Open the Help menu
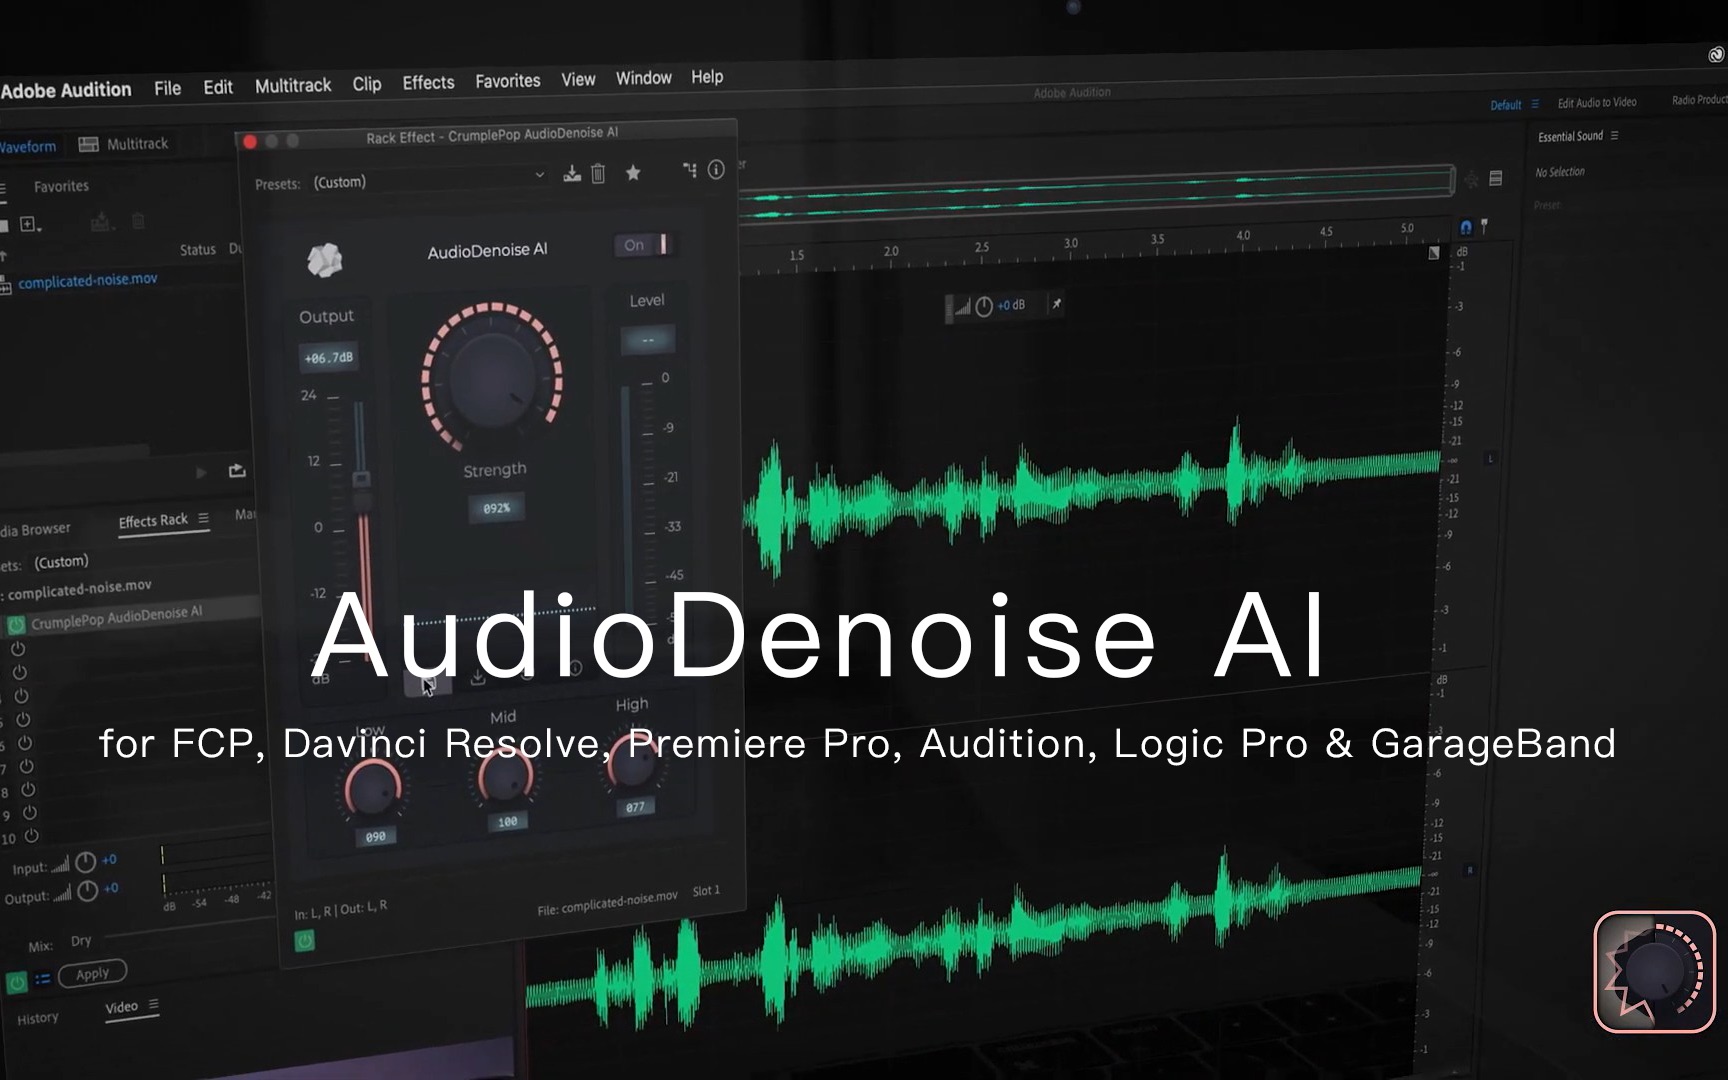1728x1080 pixels. pos(707,77)
